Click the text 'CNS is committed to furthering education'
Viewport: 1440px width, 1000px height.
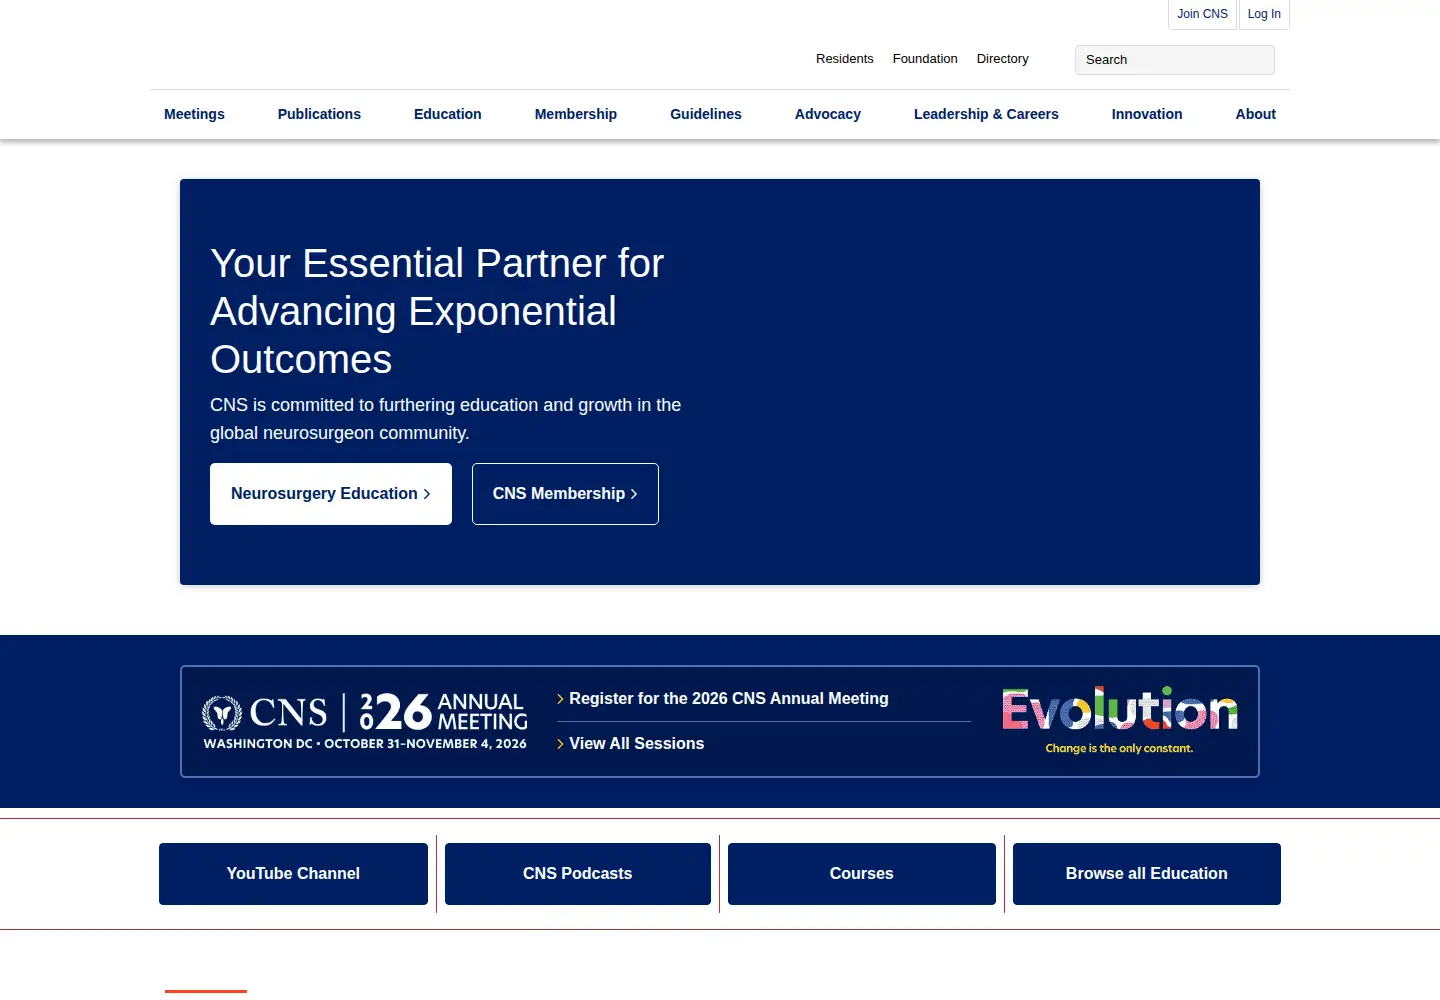(x=445, y=419)
